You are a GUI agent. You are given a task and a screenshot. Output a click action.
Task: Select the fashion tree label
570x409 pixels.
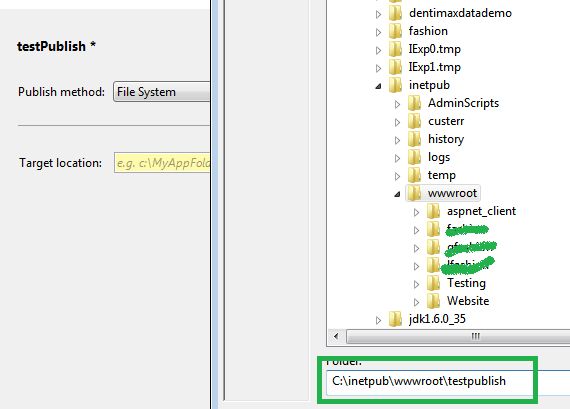point(428,31)
